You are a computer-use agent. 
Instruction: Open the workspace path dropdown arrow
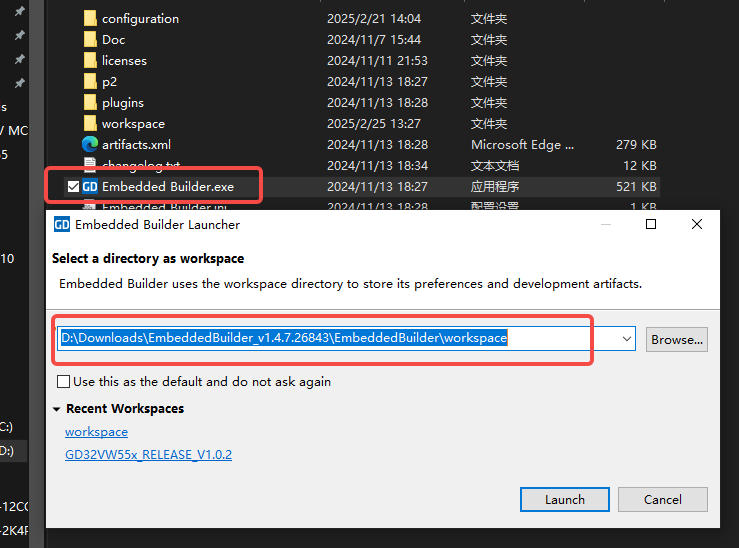(627, 339)
